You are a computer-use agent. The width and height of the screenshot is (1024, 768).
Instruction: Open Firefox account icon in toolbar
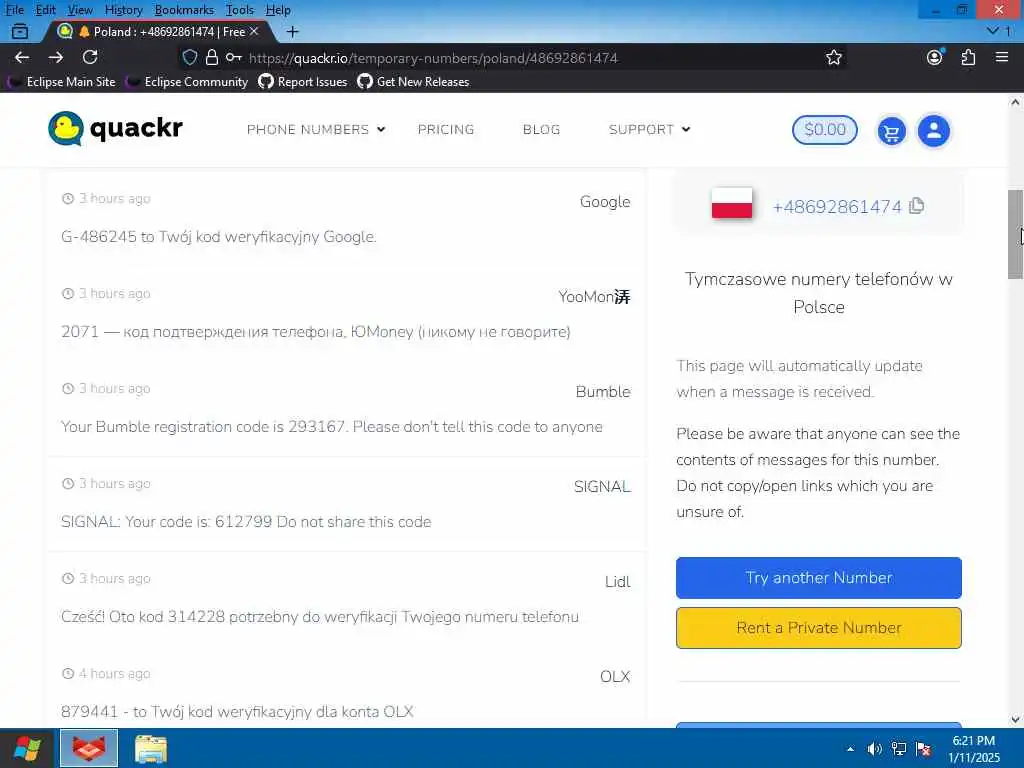point(935,57)
